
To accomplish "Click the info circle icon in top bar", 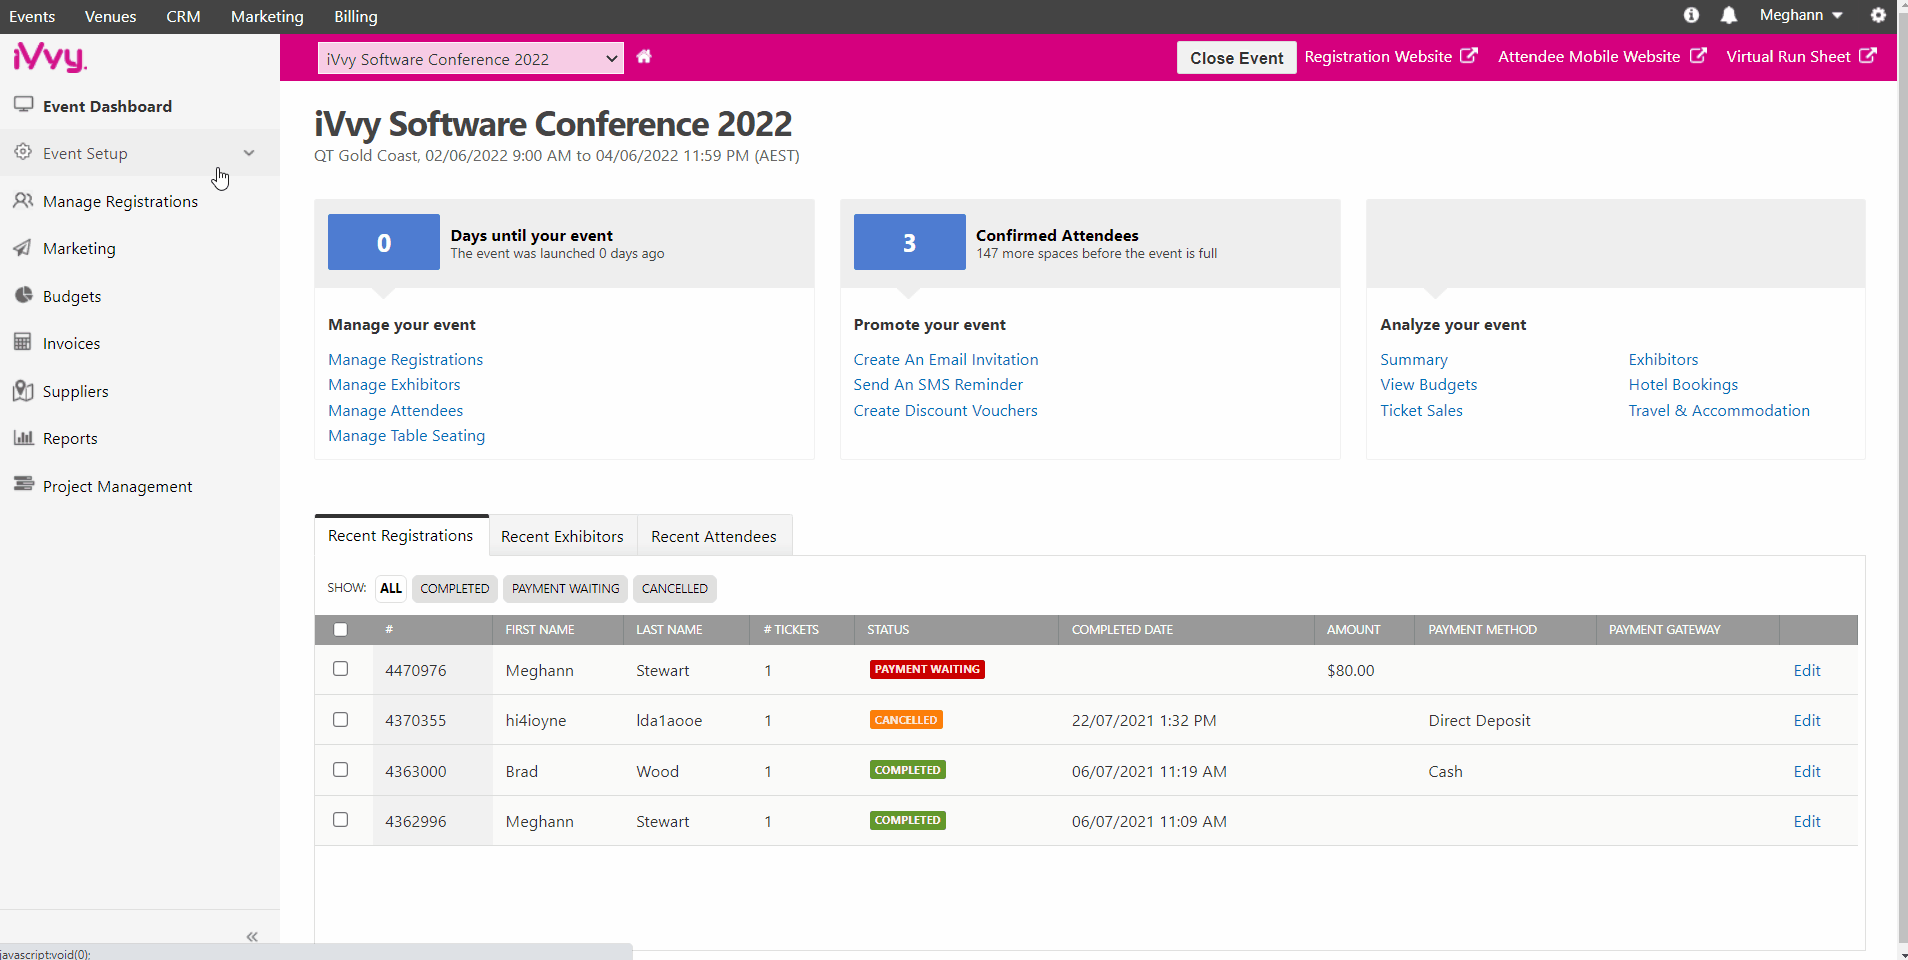I will (x=1691, y=15).
